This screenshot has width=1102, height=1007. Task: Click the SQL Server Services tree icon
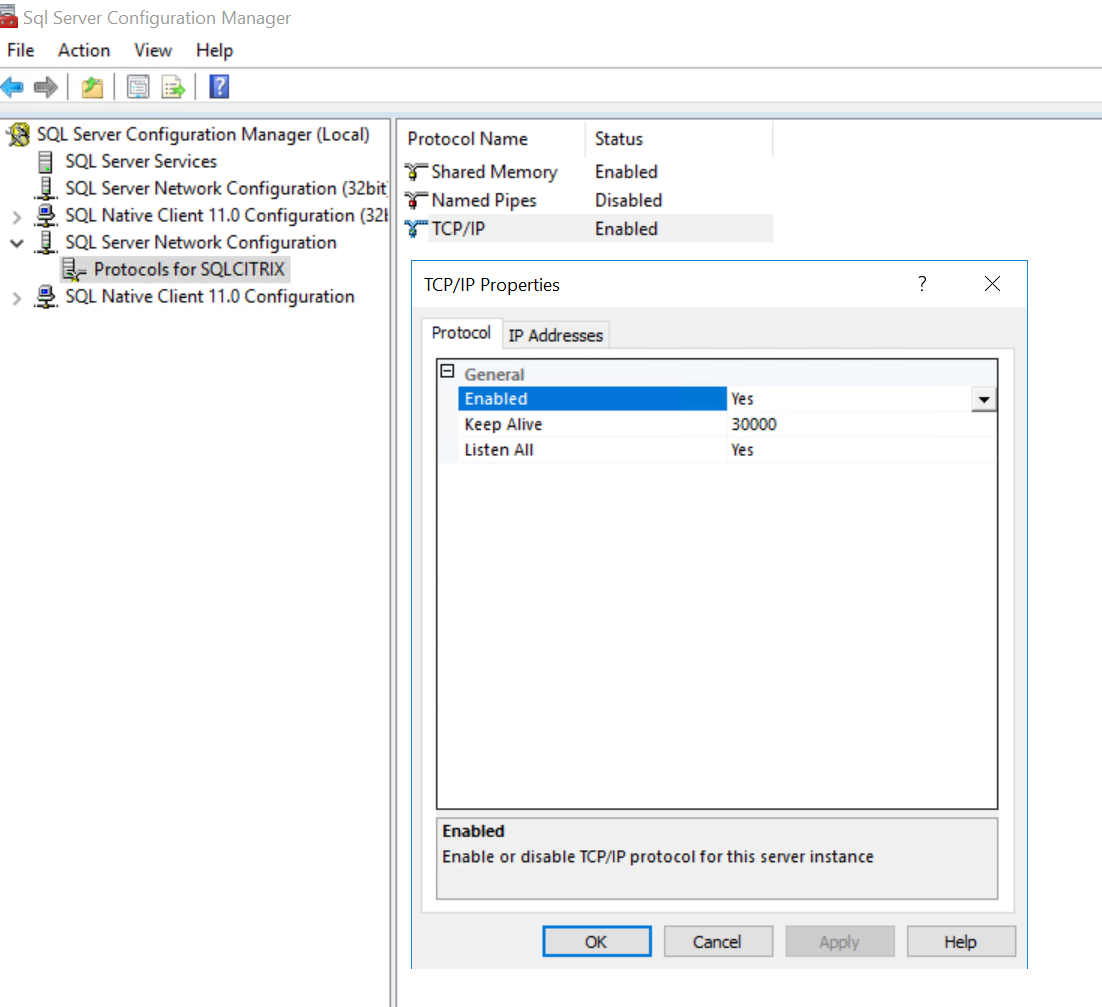click(x=45, y=162)
